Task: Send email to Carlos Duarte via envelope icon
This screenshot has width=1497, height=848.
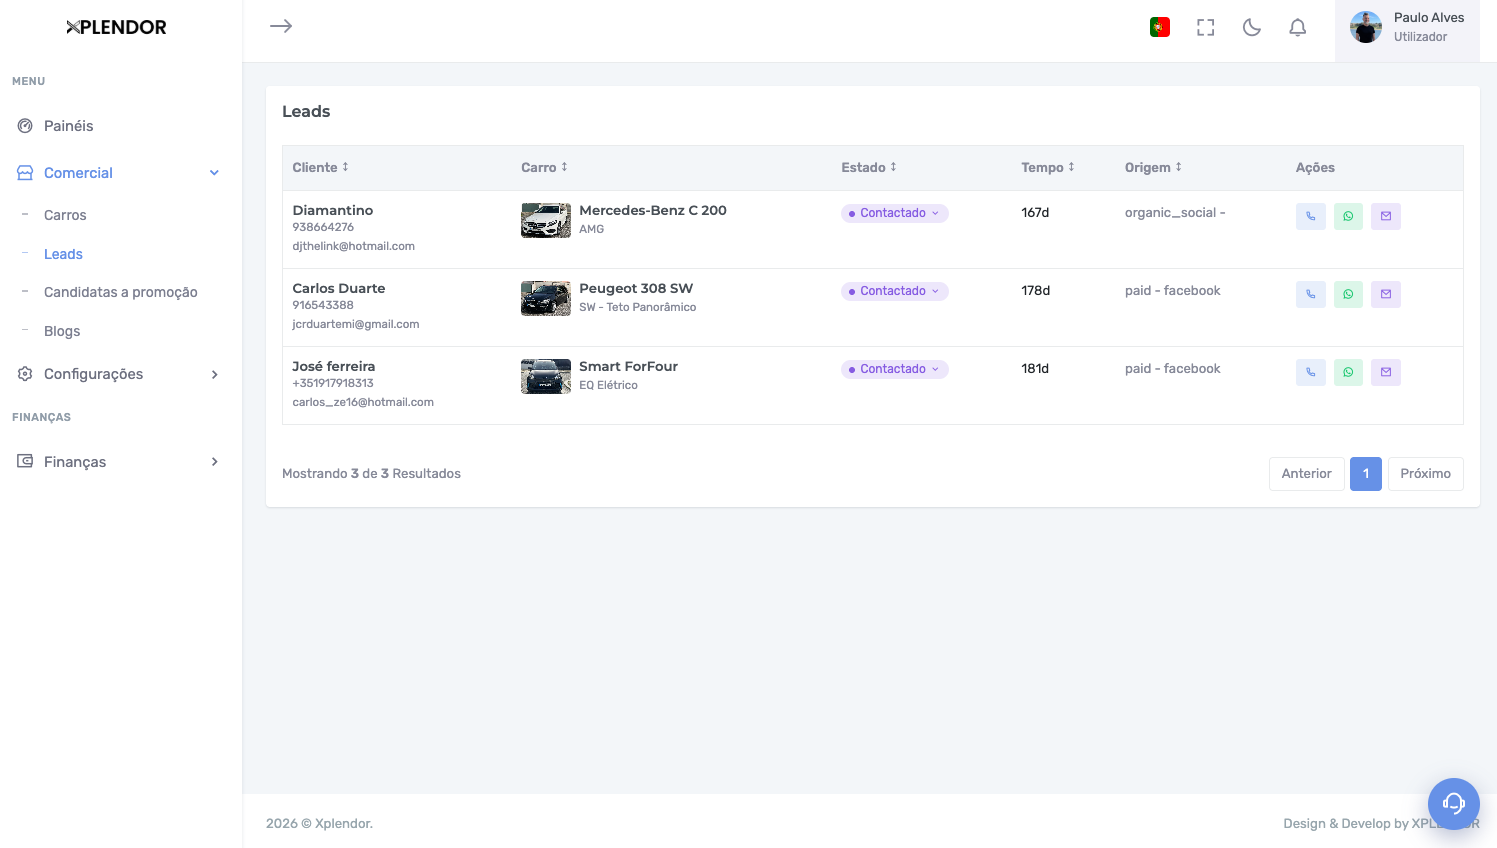Action: (x=1386, y=294)
